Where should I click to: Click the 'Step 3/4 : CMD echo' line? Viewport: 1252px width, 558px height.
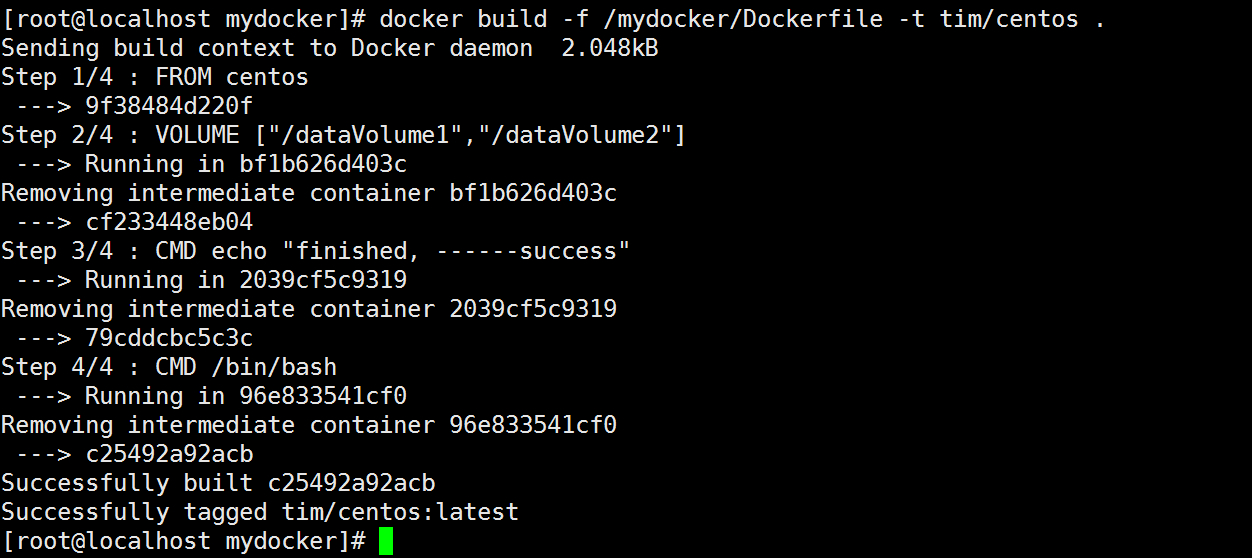click(315, 251)
